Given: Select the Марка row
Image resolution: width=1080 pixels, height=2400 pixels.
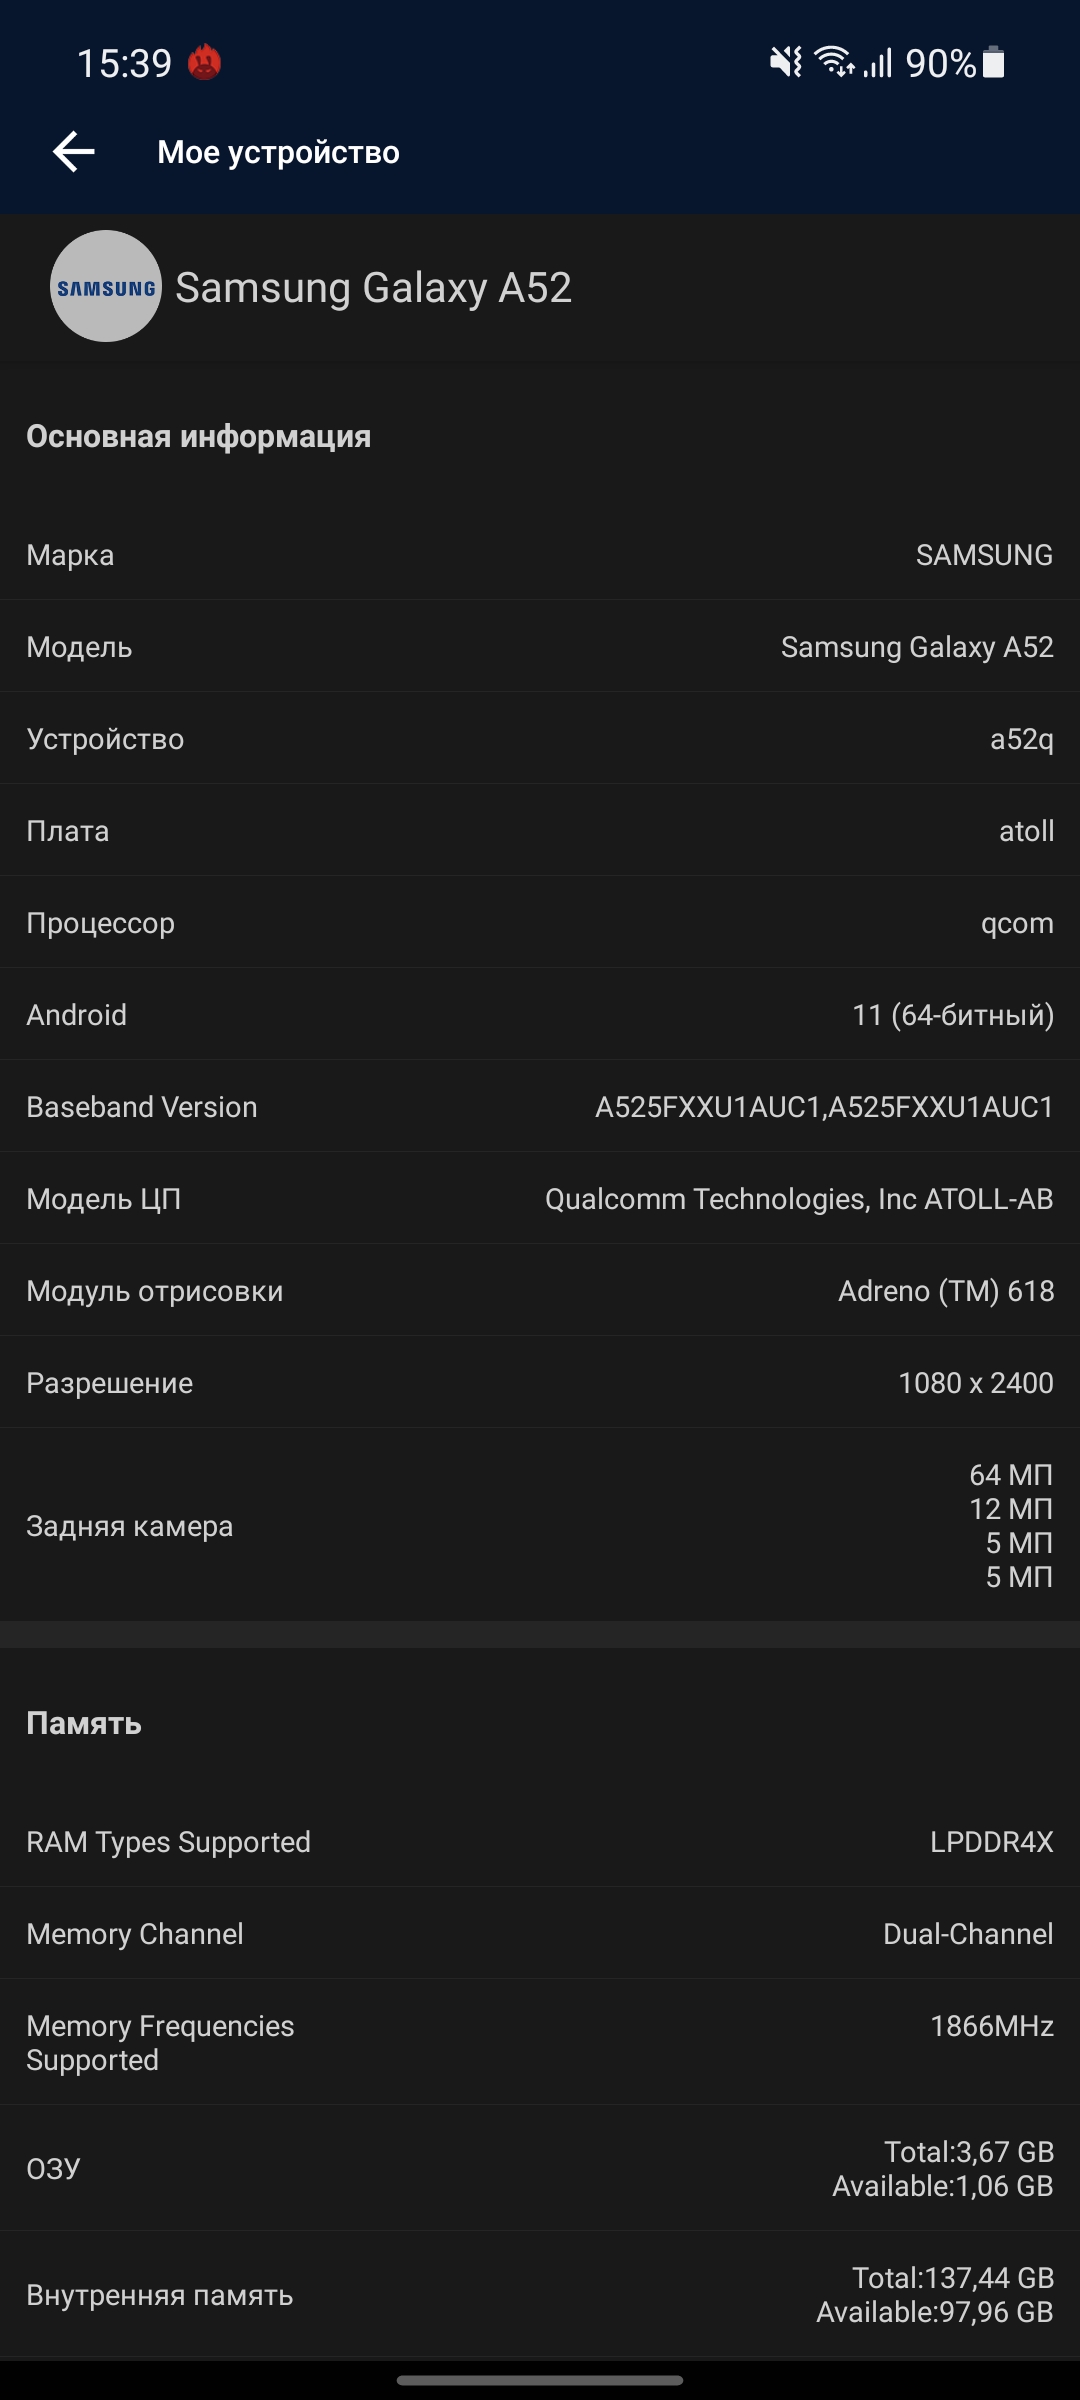Looking at the screenshot, I should pos(540,555).
